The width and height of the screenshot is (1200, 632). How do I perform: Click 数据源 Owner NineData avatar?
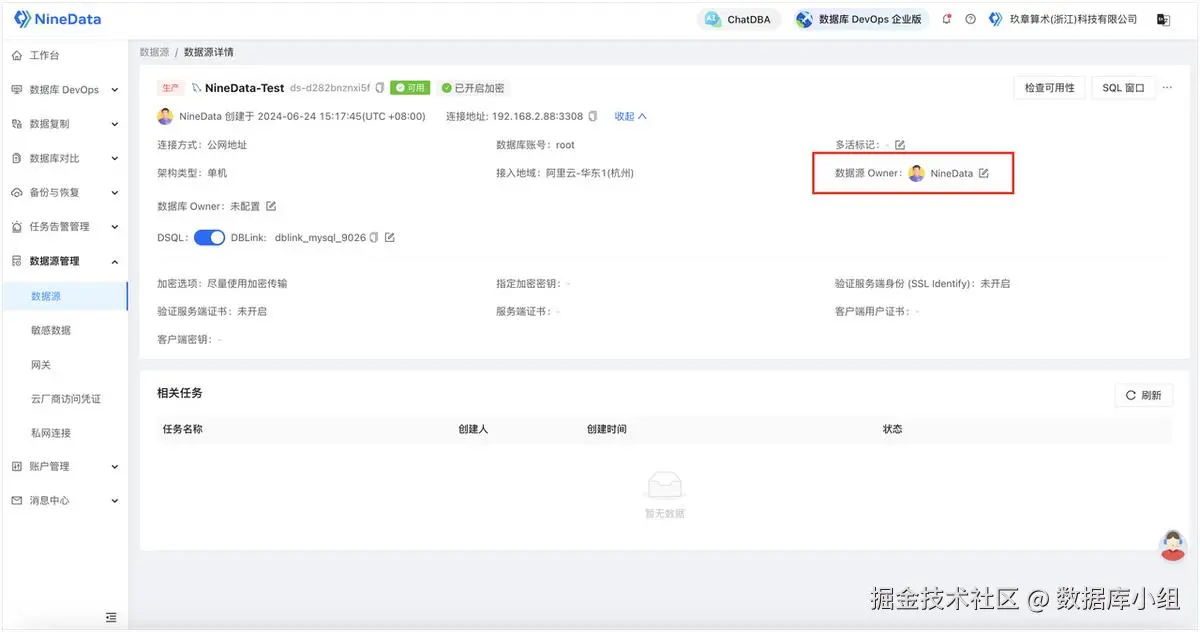pos(916,173)
